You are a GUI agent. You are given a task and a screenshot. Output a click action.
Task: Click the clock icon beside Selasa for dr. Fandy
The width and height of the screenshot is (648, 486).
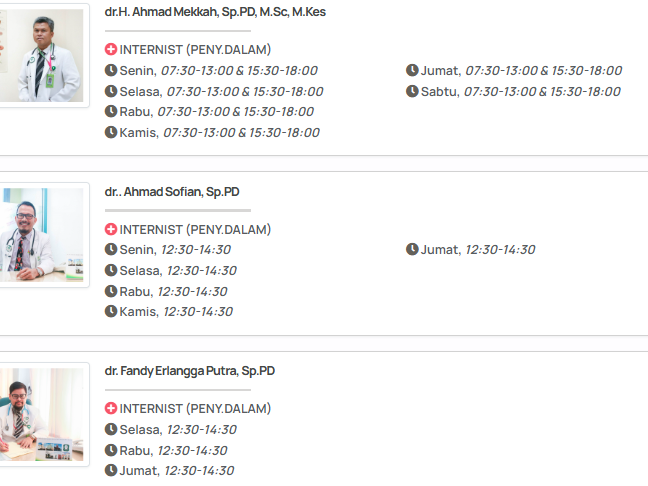[111, 430]
